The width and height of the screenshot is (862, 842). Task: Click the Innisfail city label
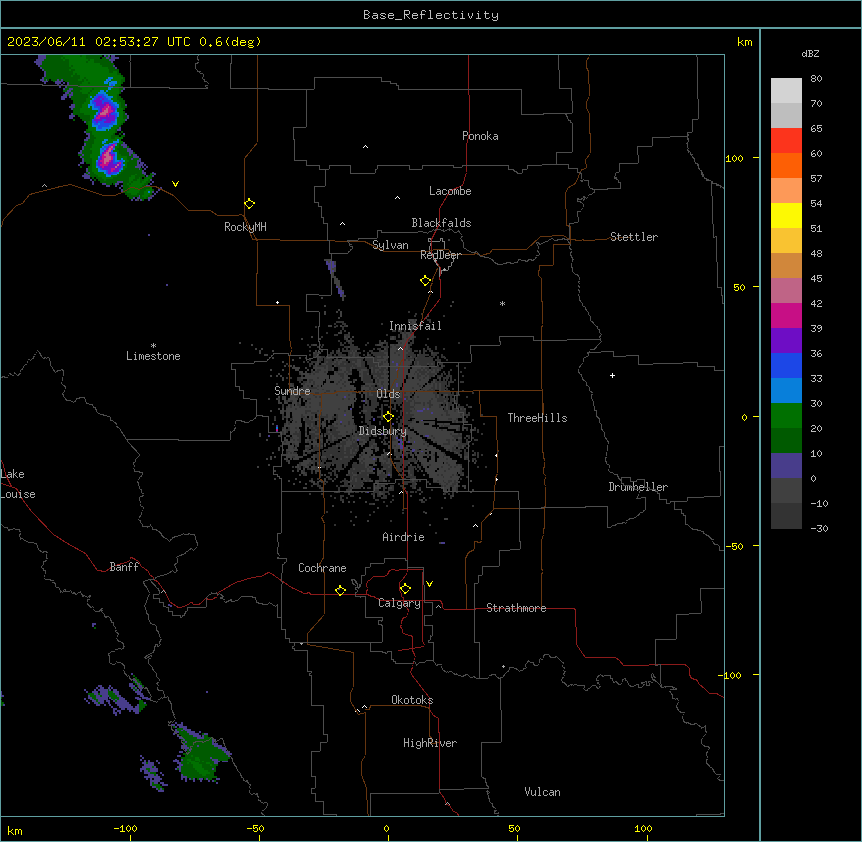(415, 326)
